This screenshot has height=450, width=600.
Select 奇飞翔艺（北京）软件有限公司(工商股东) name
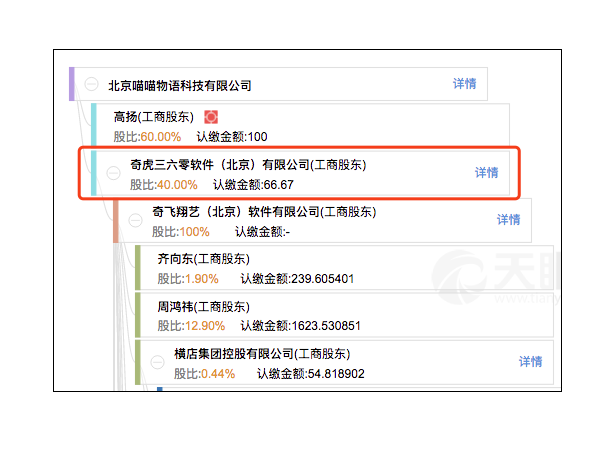[264, 212]
